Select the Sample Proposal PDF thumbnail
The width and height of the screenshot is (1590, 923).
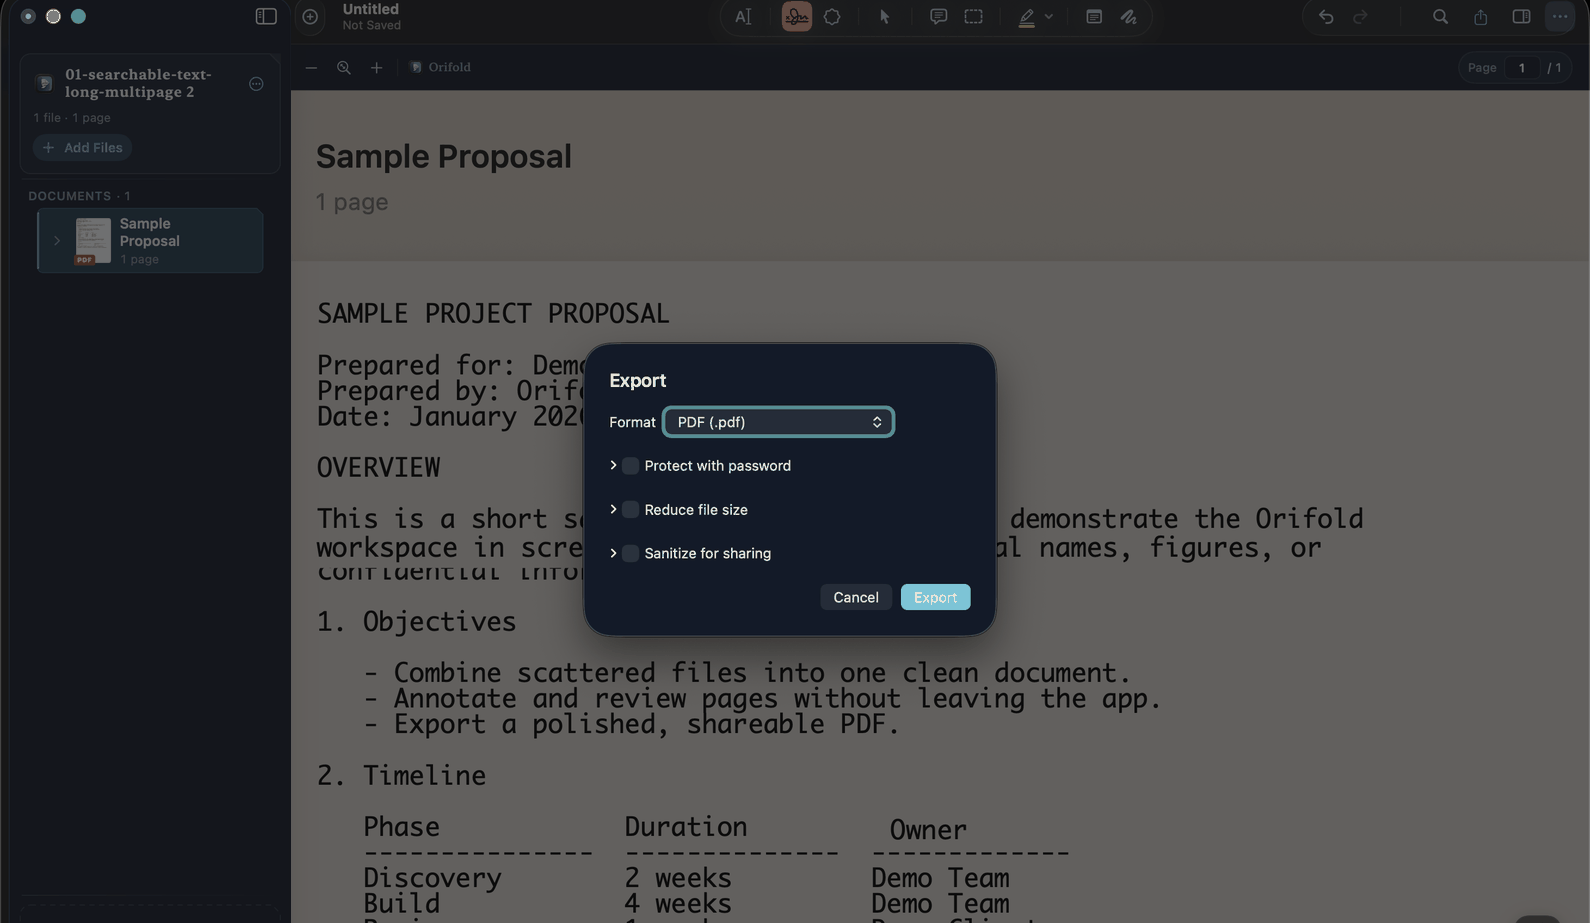tap(93, 241)
